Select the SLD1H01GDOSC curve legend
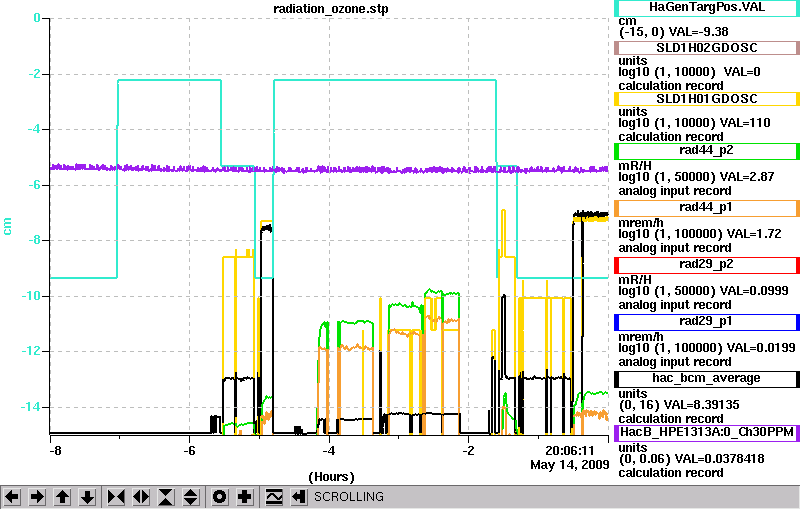The image size is (800, 509). pyautogui.click(x=707, y=99)
